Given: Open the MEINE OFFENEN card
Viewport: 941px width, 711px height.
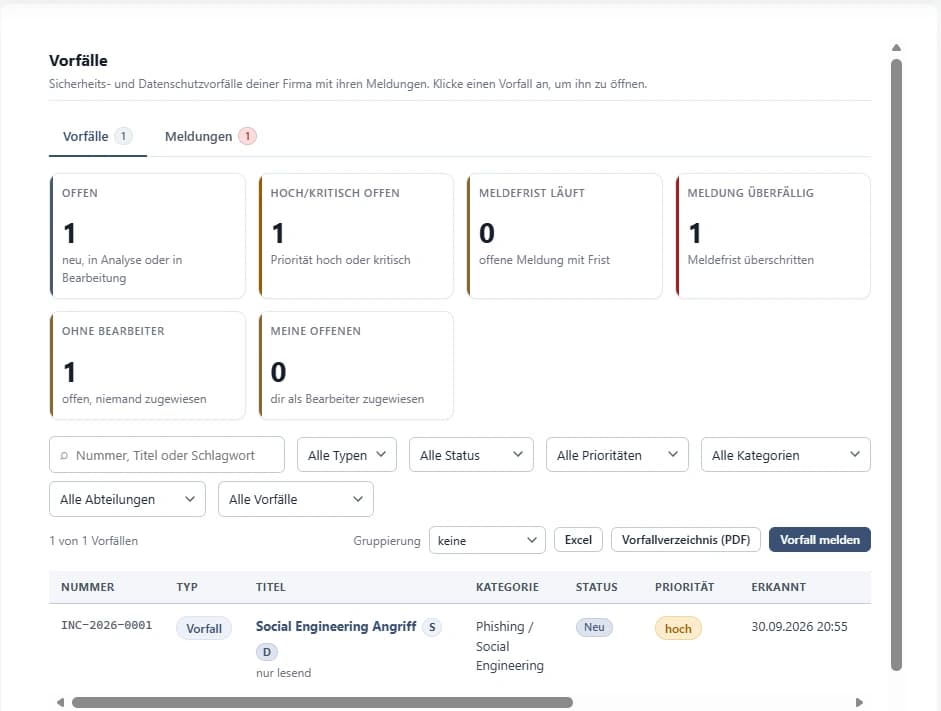Looking at the screenshot, I should 356,365.
